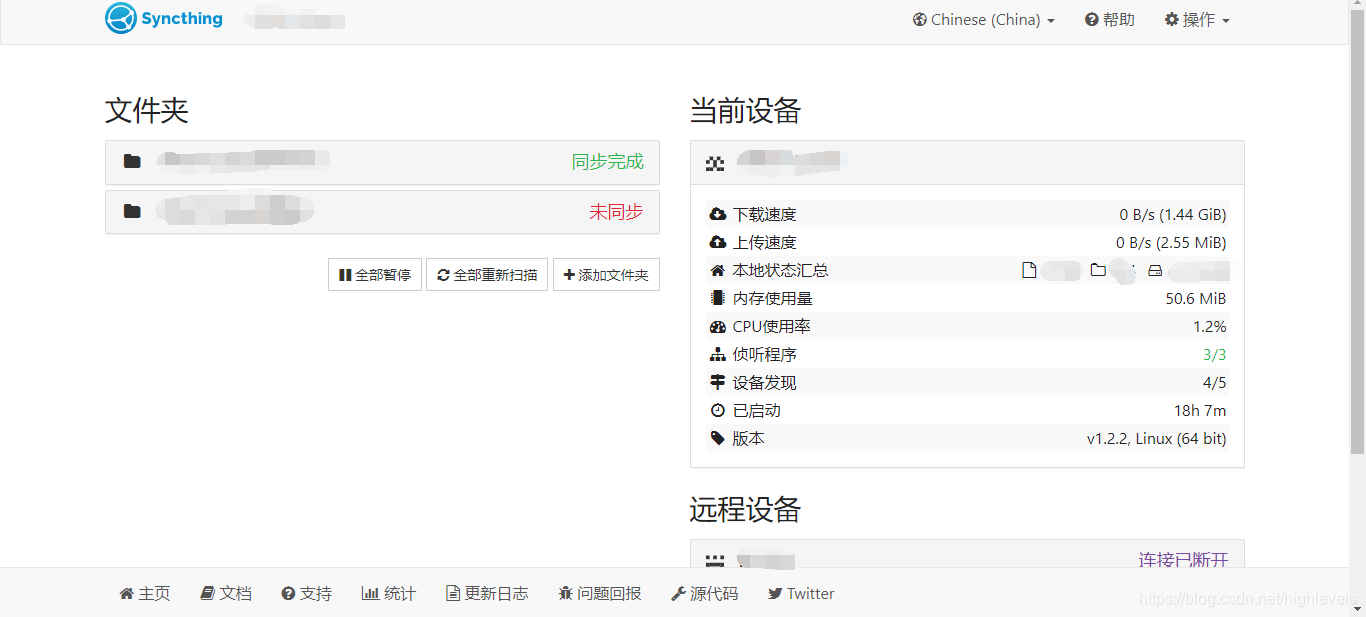Open the 源代码 footer link
The width and height of the screenshot is (1366, 617).
pos(704,594)
